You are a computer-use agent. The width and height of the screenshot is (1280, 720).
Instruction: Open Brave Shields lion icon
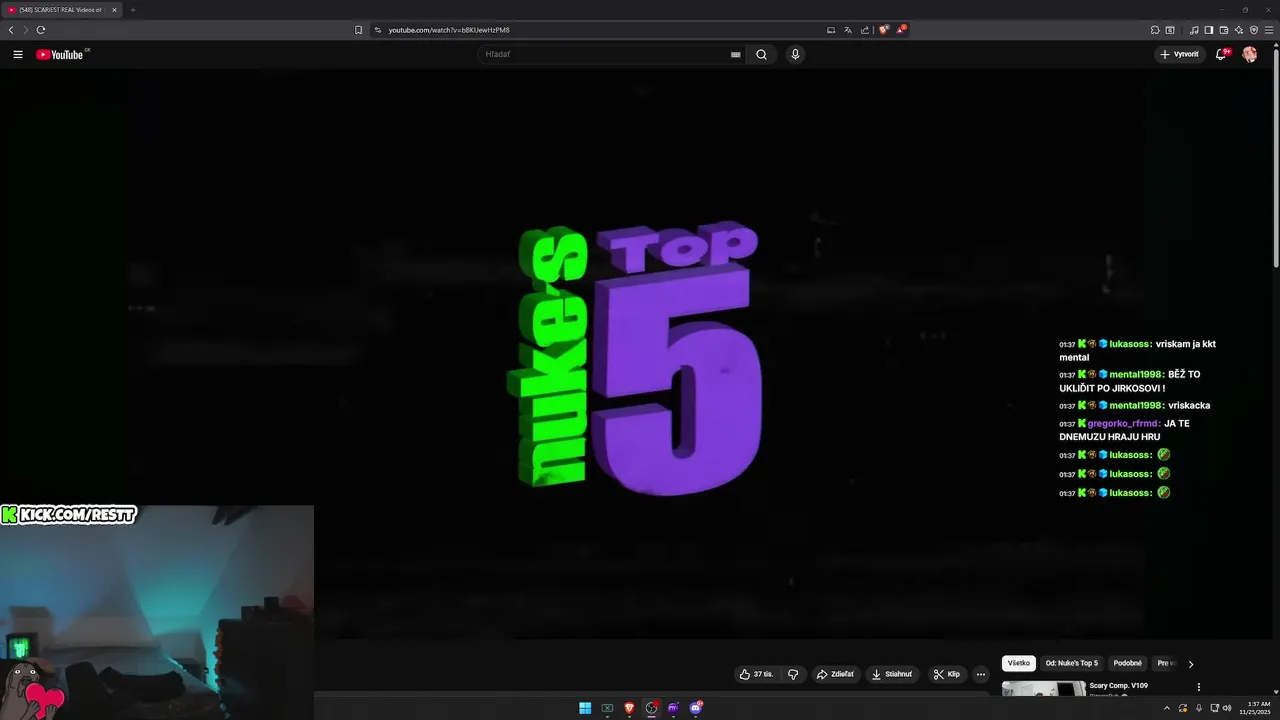point(884,30)
